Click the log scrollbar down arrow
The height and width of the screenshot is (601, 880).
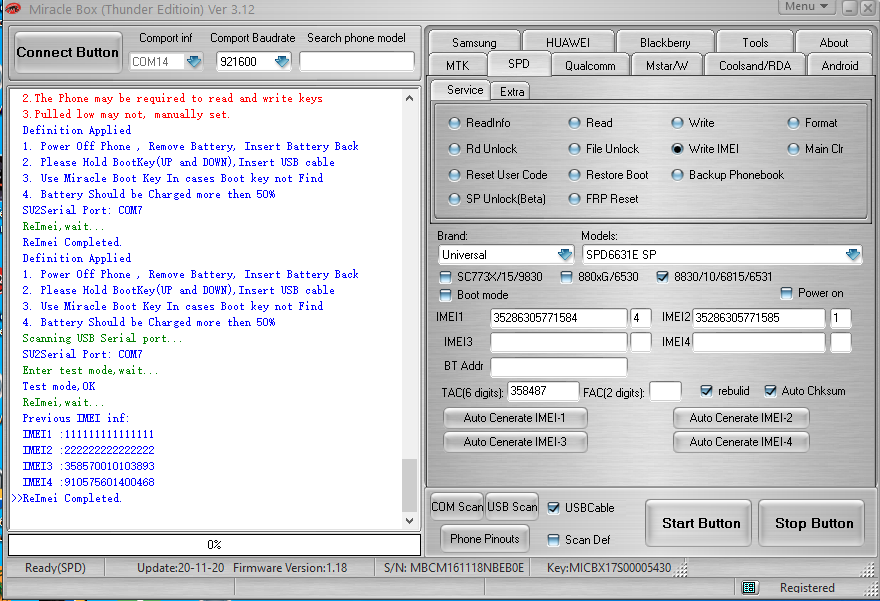(x=410, y=521)
